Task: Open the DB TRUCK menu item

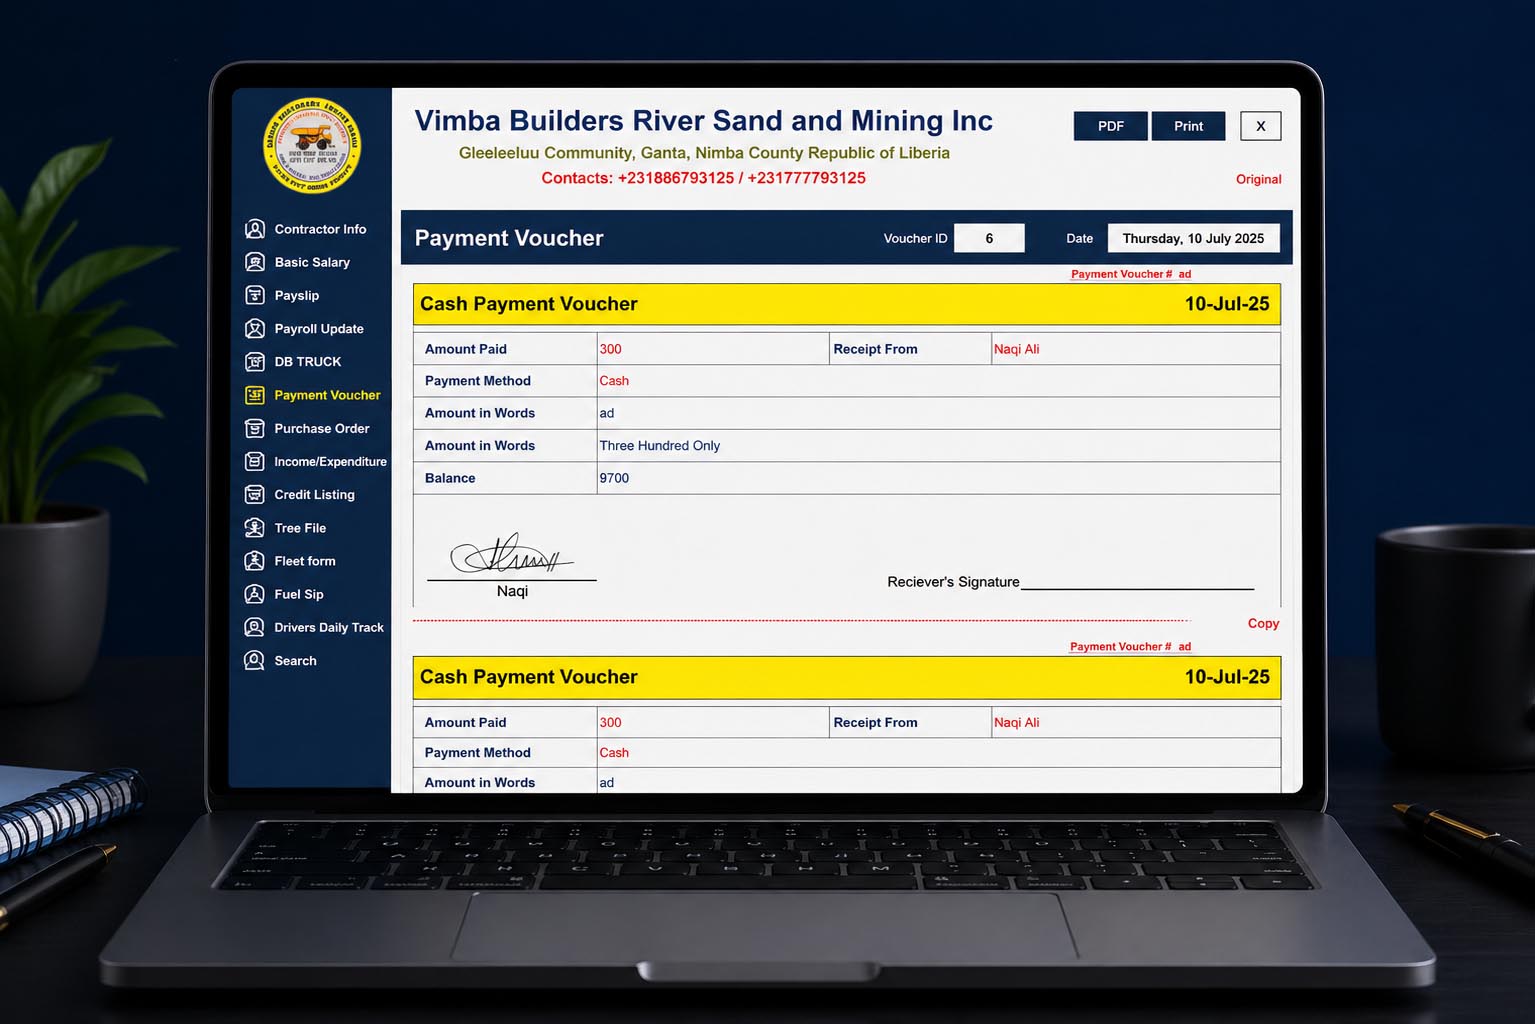Action: pyautogui.click(x=308, y=361)
